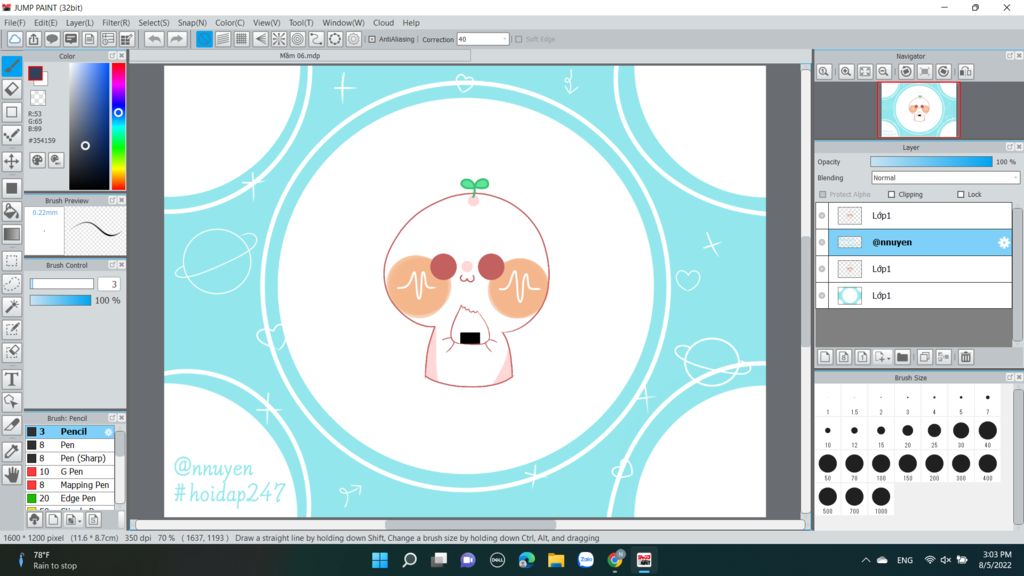
Task: Open Windows Start menu
Action: tap(379, 560)
